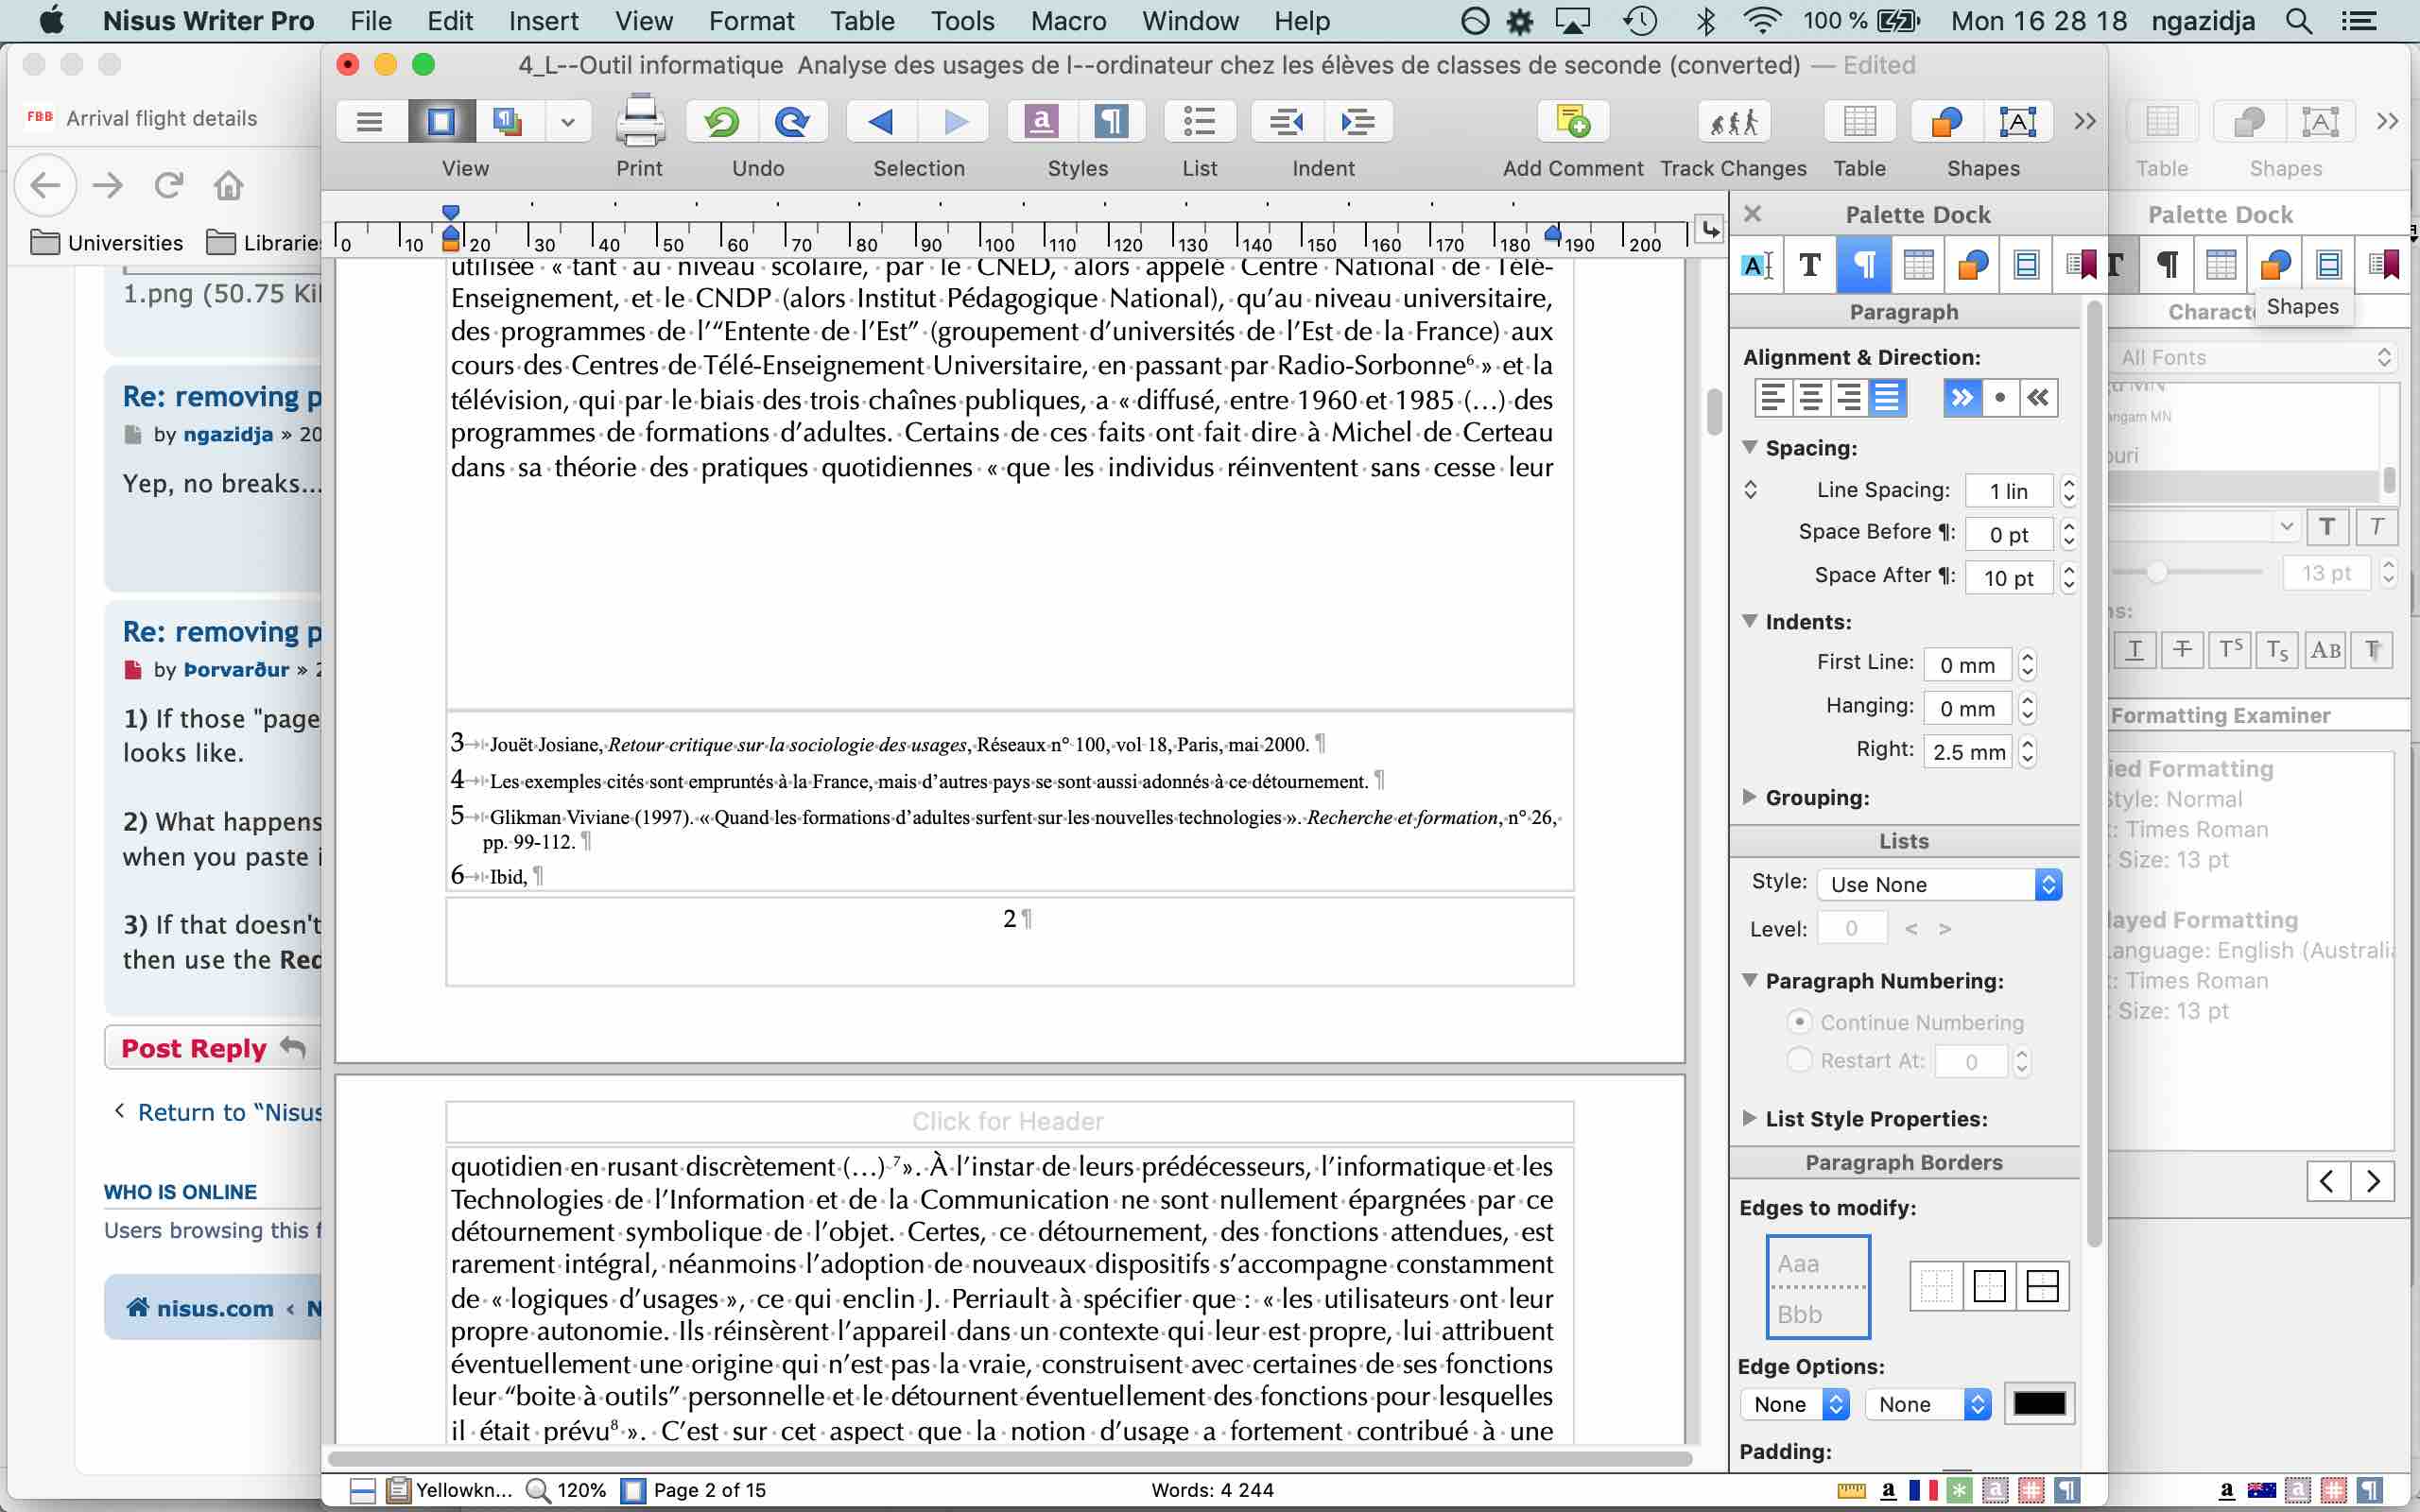
Task: Select Page View icon in toolbar
Action: [440, 122]
